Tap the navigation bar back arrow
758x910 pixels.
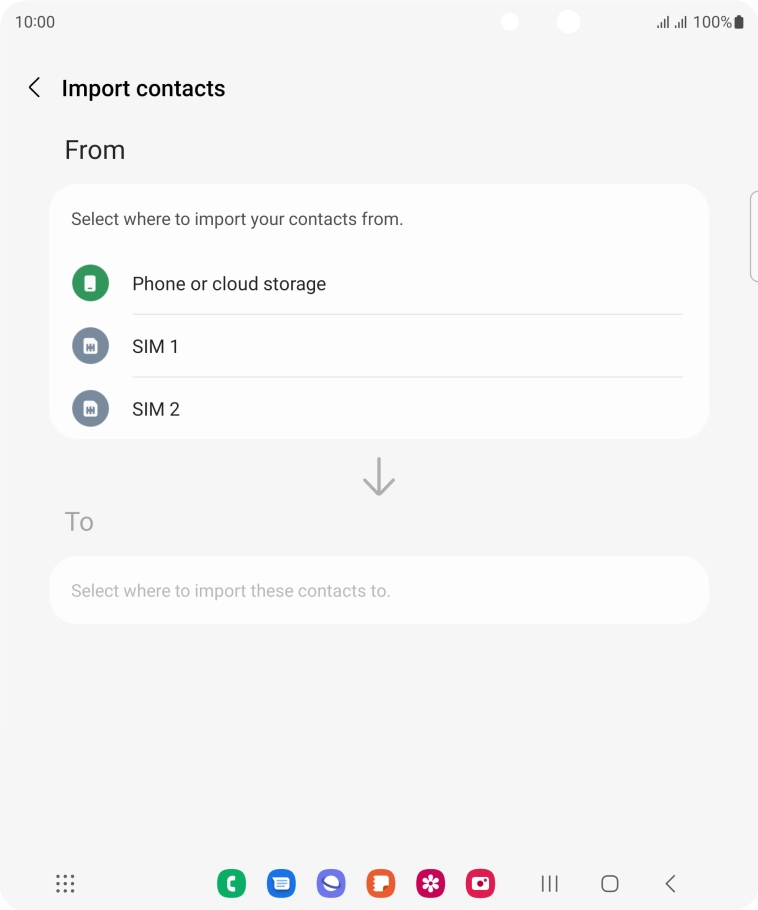pos(670,883)
